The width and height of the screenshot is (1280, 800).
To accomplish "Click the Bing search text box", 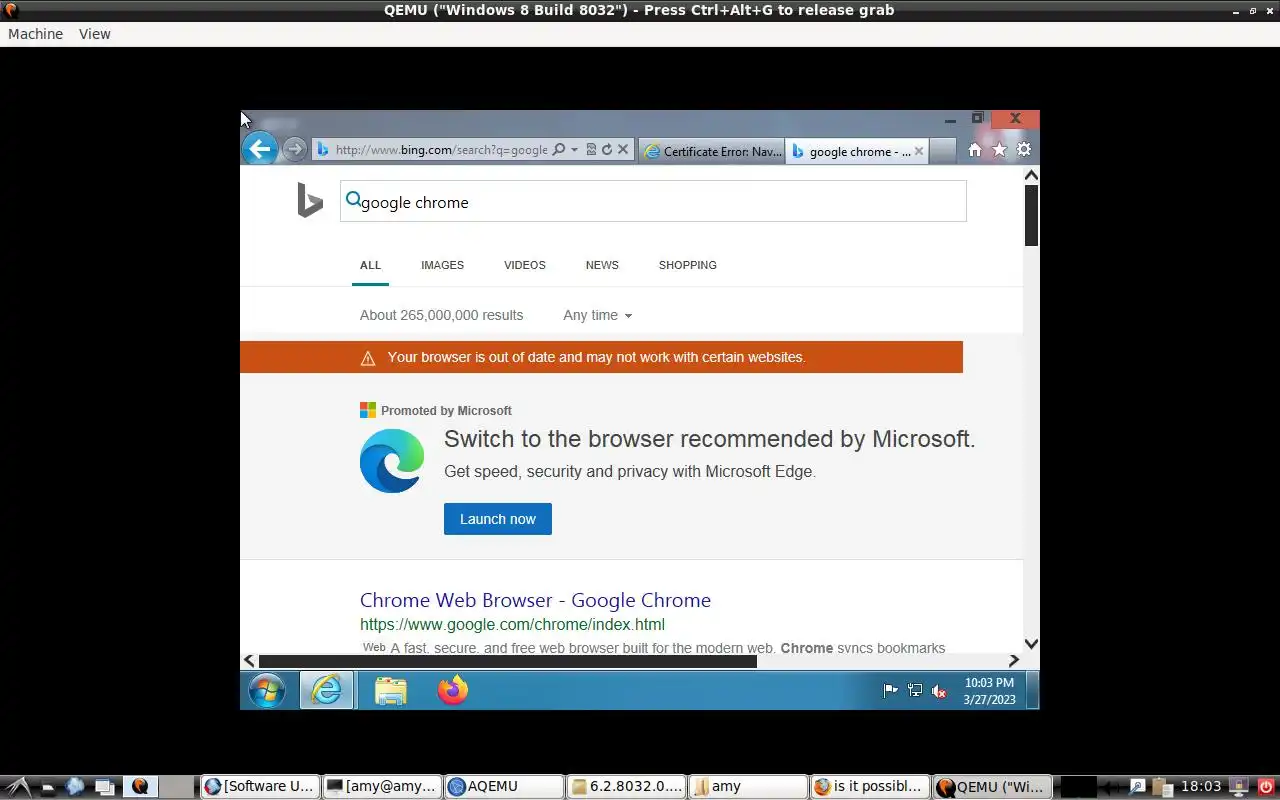I will (653, 201).
